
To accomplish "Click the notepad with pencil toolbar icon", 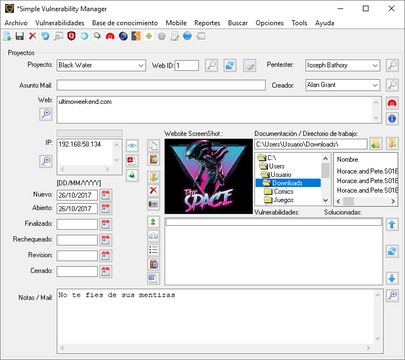I will 175,36.
